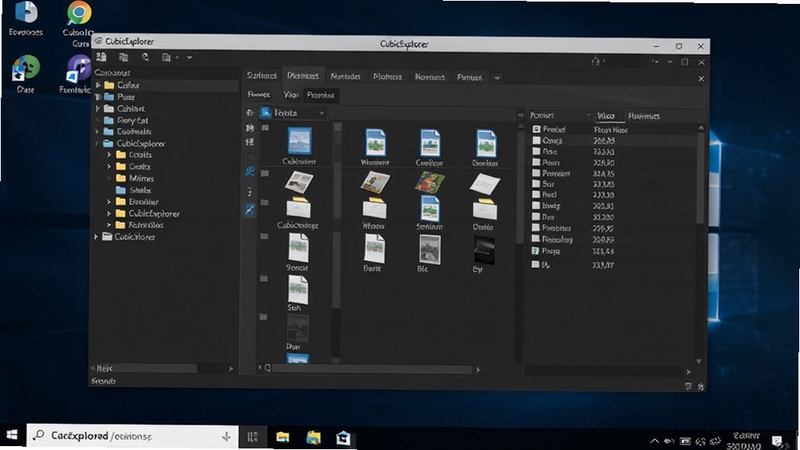Click the file view's horizontal scrollbar thumb
Viewport: 800px width, 450px height.
[x=372, y=368]
